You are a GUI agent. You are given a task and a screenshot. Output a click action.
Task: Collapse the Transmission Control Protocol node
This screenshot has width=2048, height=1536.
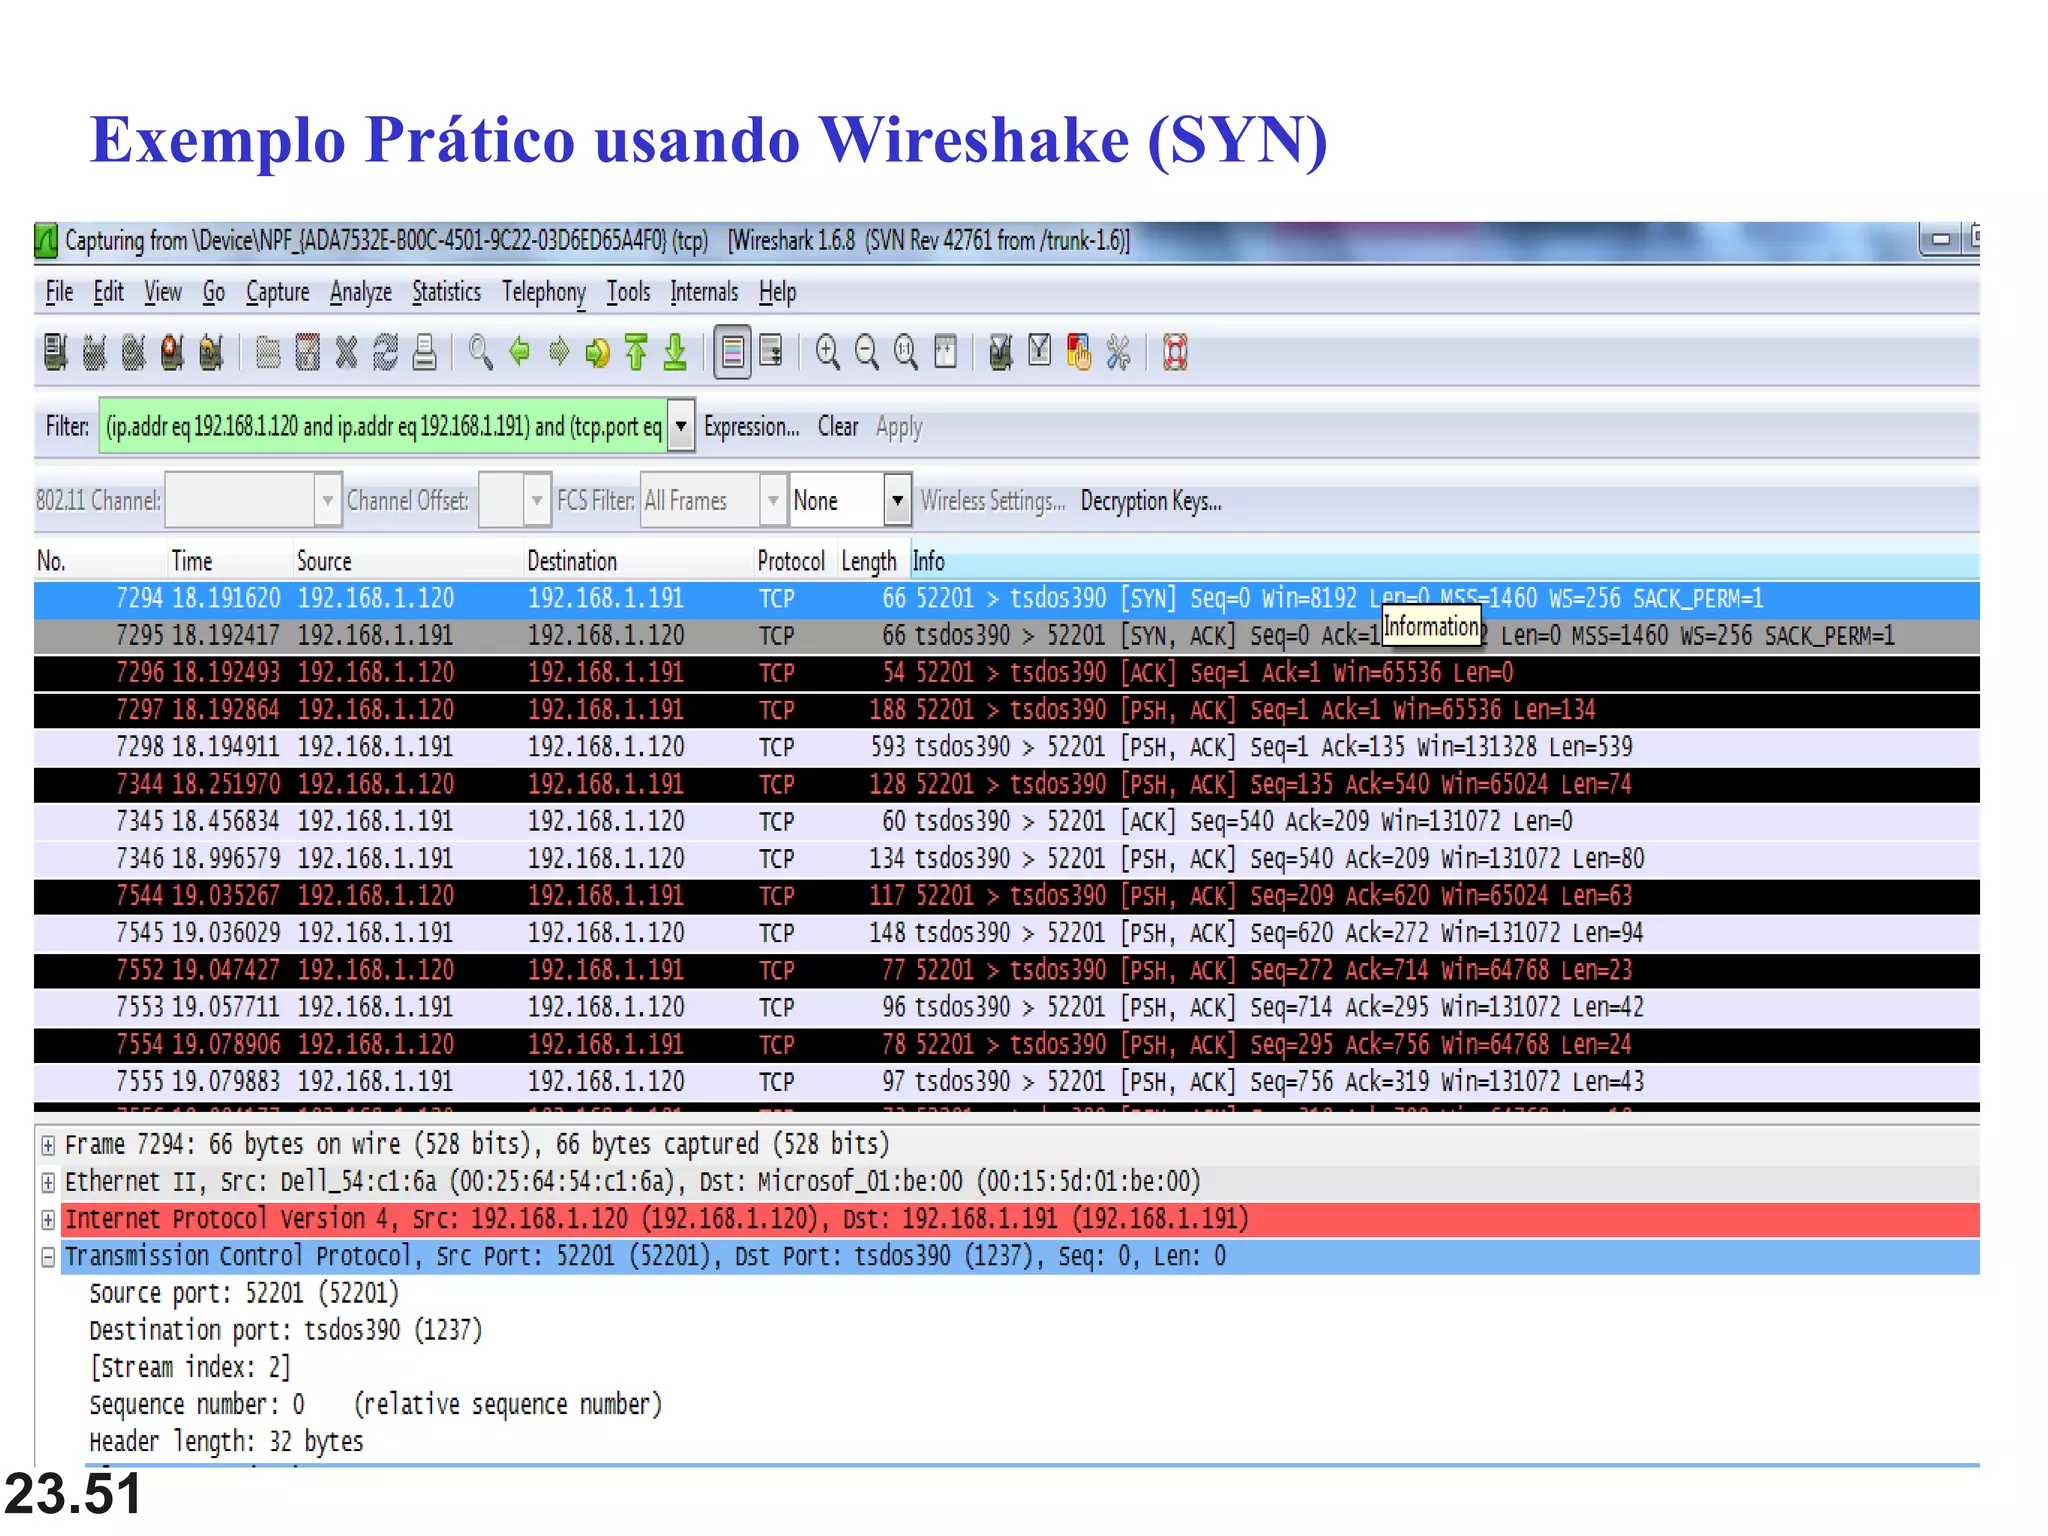(x=47, y=1257)
